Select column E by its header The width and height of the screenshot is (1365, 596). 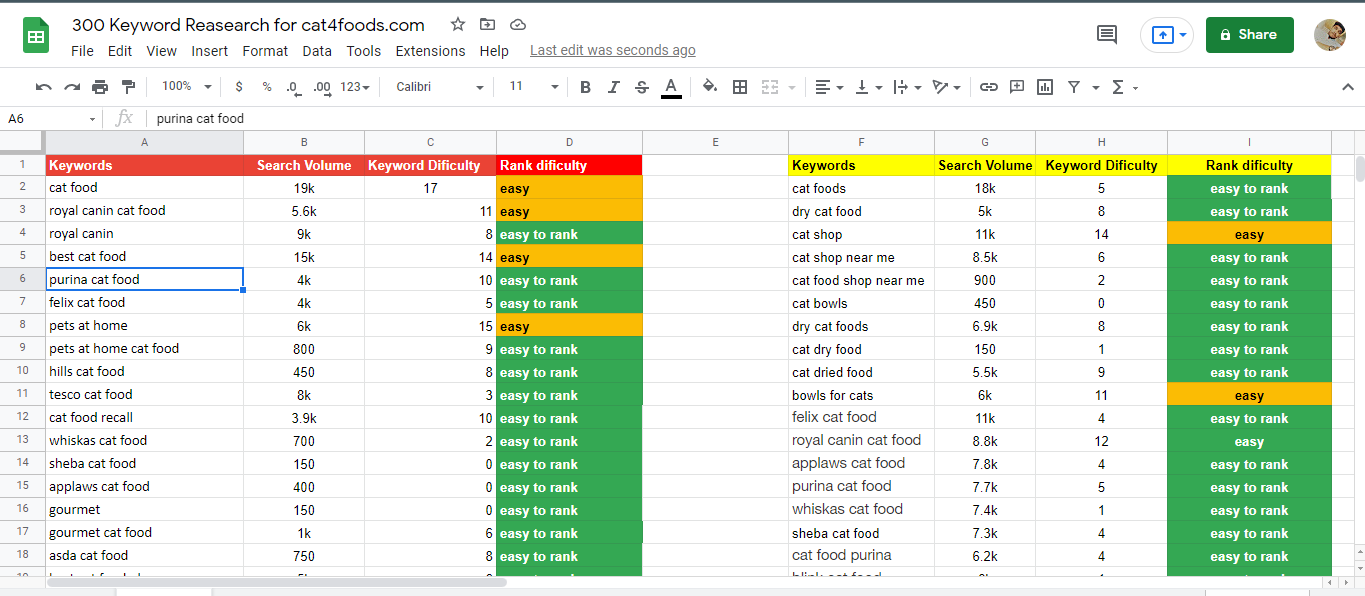pos(715,142)
